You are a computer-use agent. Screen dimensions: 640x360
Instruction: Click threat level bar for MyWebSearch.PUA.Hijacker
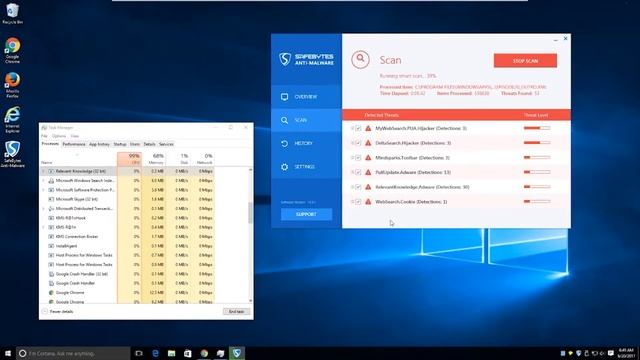(x=537, y=128)
